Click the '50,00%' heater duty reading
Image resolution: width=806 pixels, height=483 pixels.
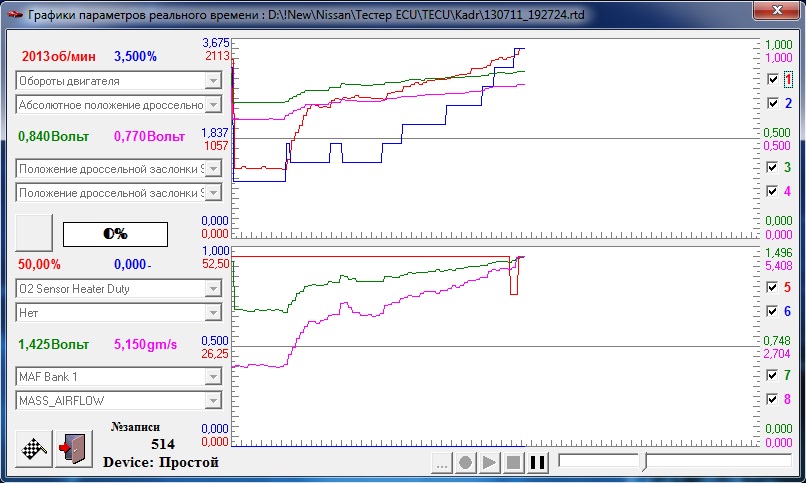pyautogui.click(x=39, y=265)
